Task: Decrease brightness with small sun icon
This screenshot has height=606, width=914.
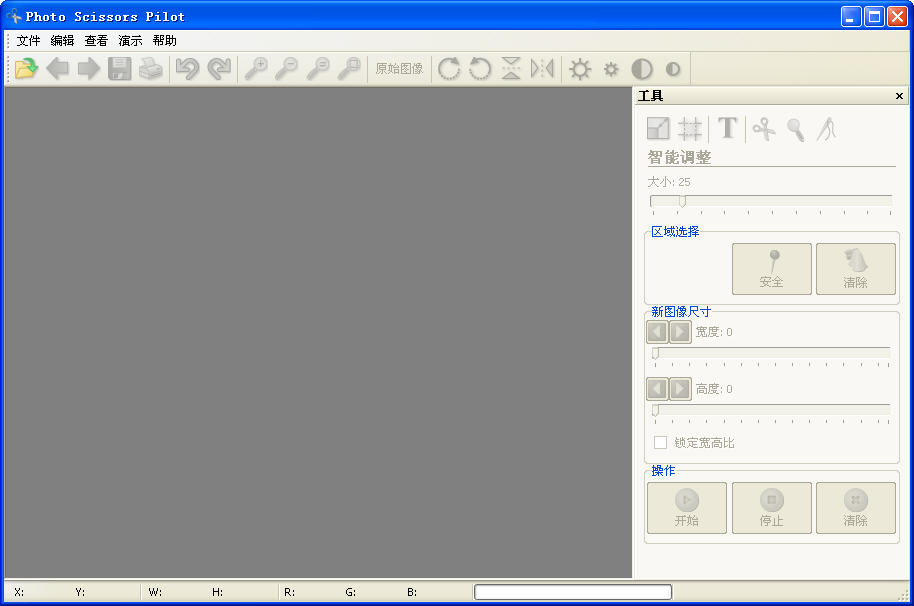Action: point(611,69)
